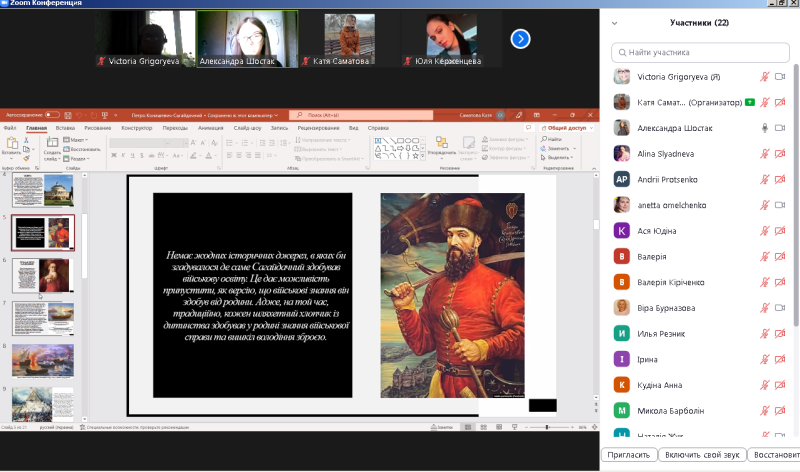Screen dimensions: 800x472
Task: Click the Slide Show icon in status bar
Action: coord(514,427)
